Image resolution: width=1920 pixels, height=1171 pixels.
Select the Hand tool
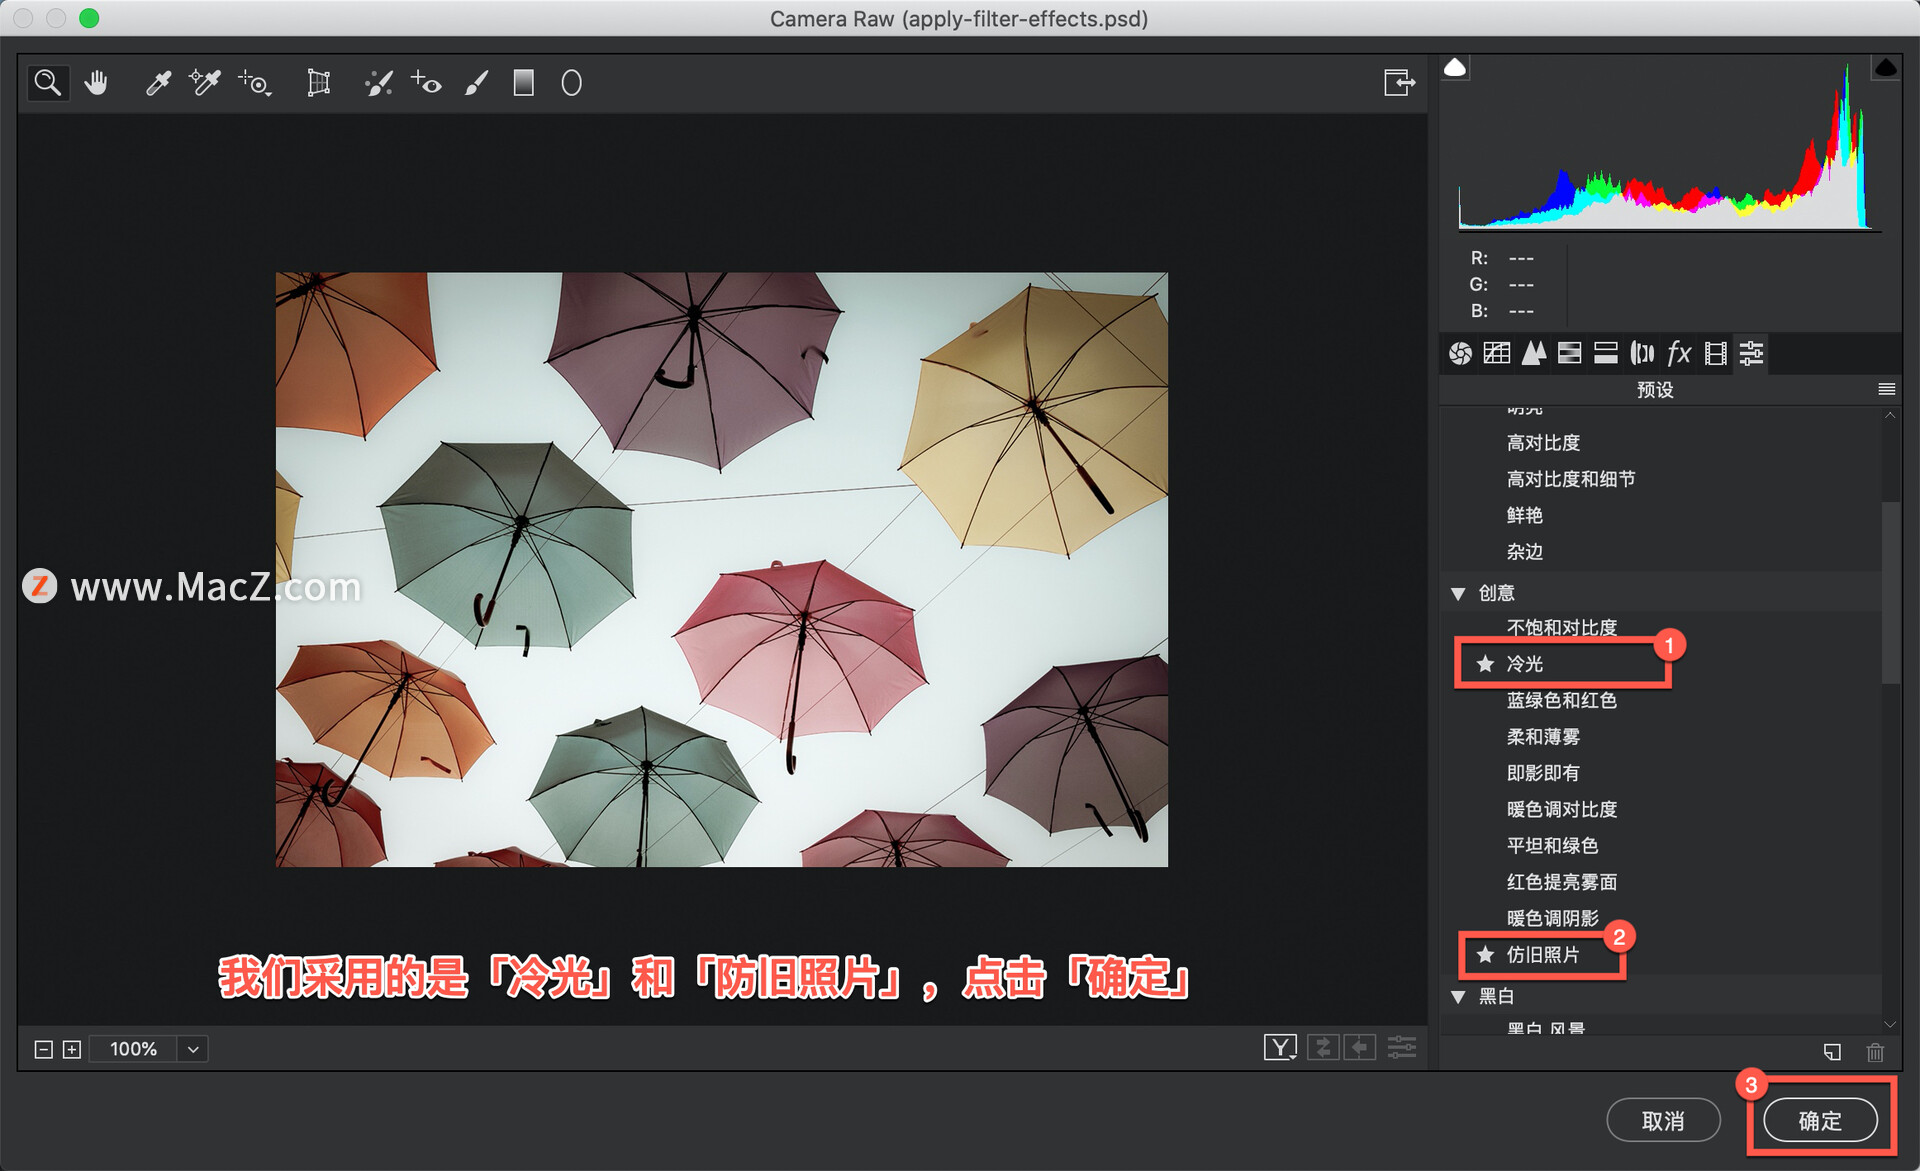pyautogui.click(x=97, y=83)
